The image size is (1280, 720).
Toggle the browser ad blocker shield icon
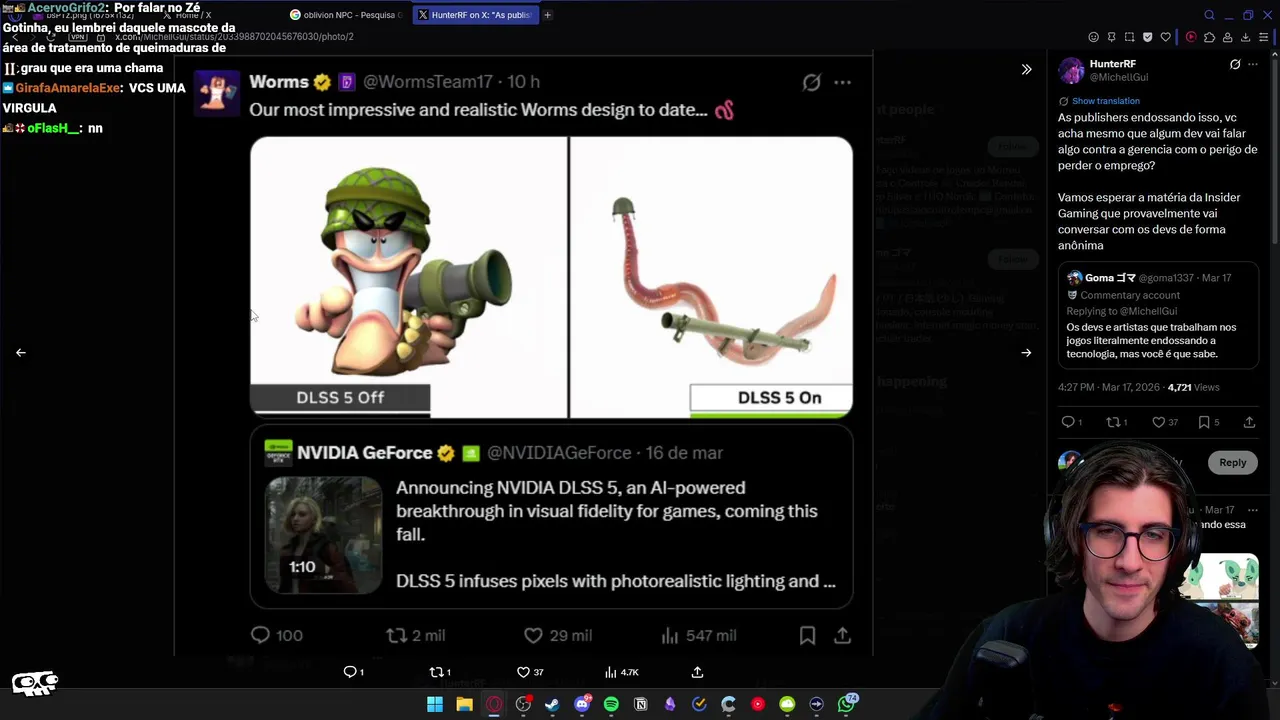click(x=1147, y=37)
